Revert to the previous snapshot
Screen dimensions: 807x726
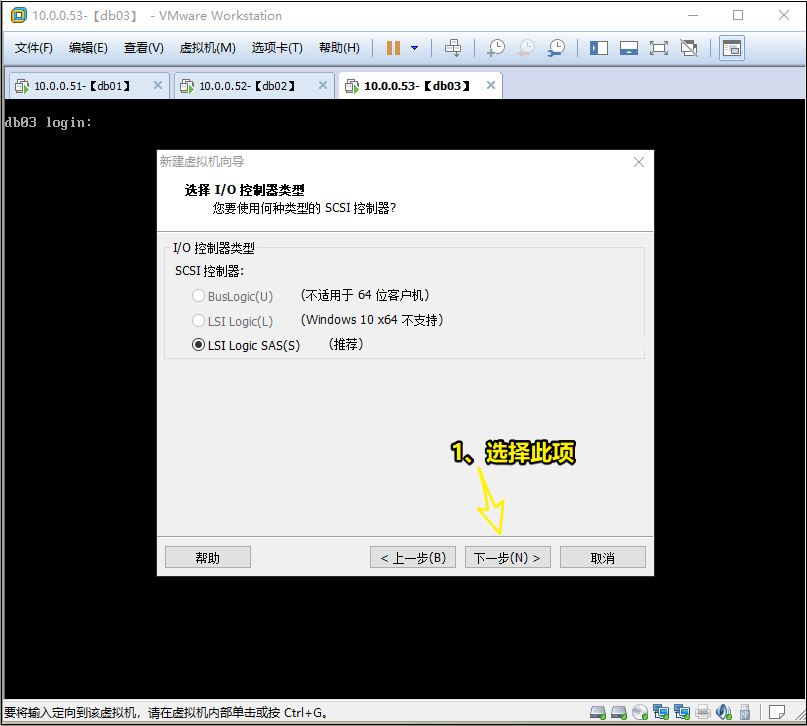click(527, 48)
